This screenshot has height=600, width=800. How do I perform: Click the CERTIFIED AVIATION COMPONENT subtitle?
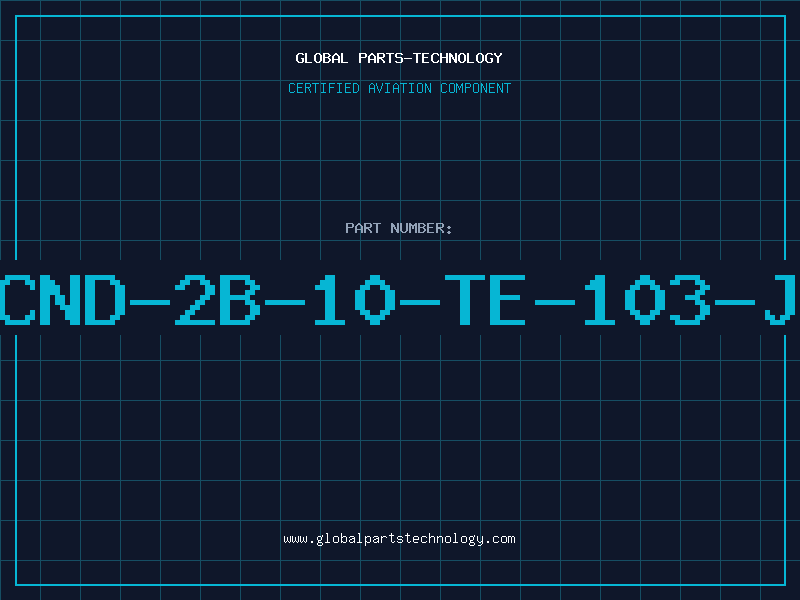click(399, 88)
